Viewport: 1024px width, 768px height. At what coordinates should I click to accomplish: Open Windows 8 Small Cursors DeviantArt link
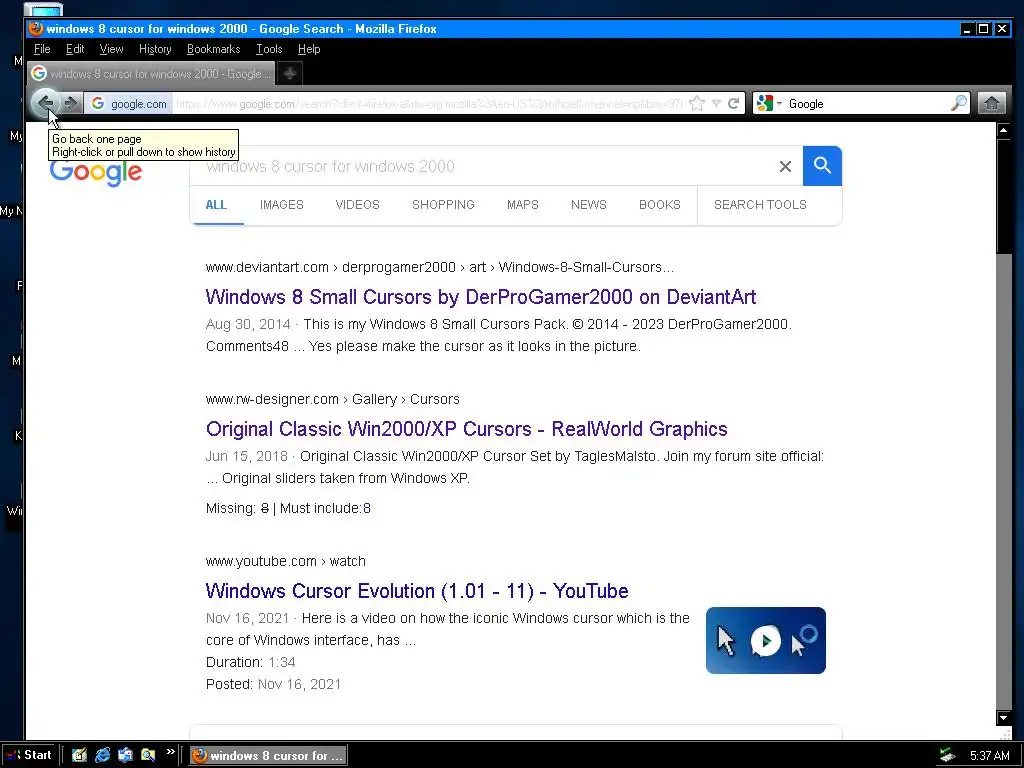point(481,297)
